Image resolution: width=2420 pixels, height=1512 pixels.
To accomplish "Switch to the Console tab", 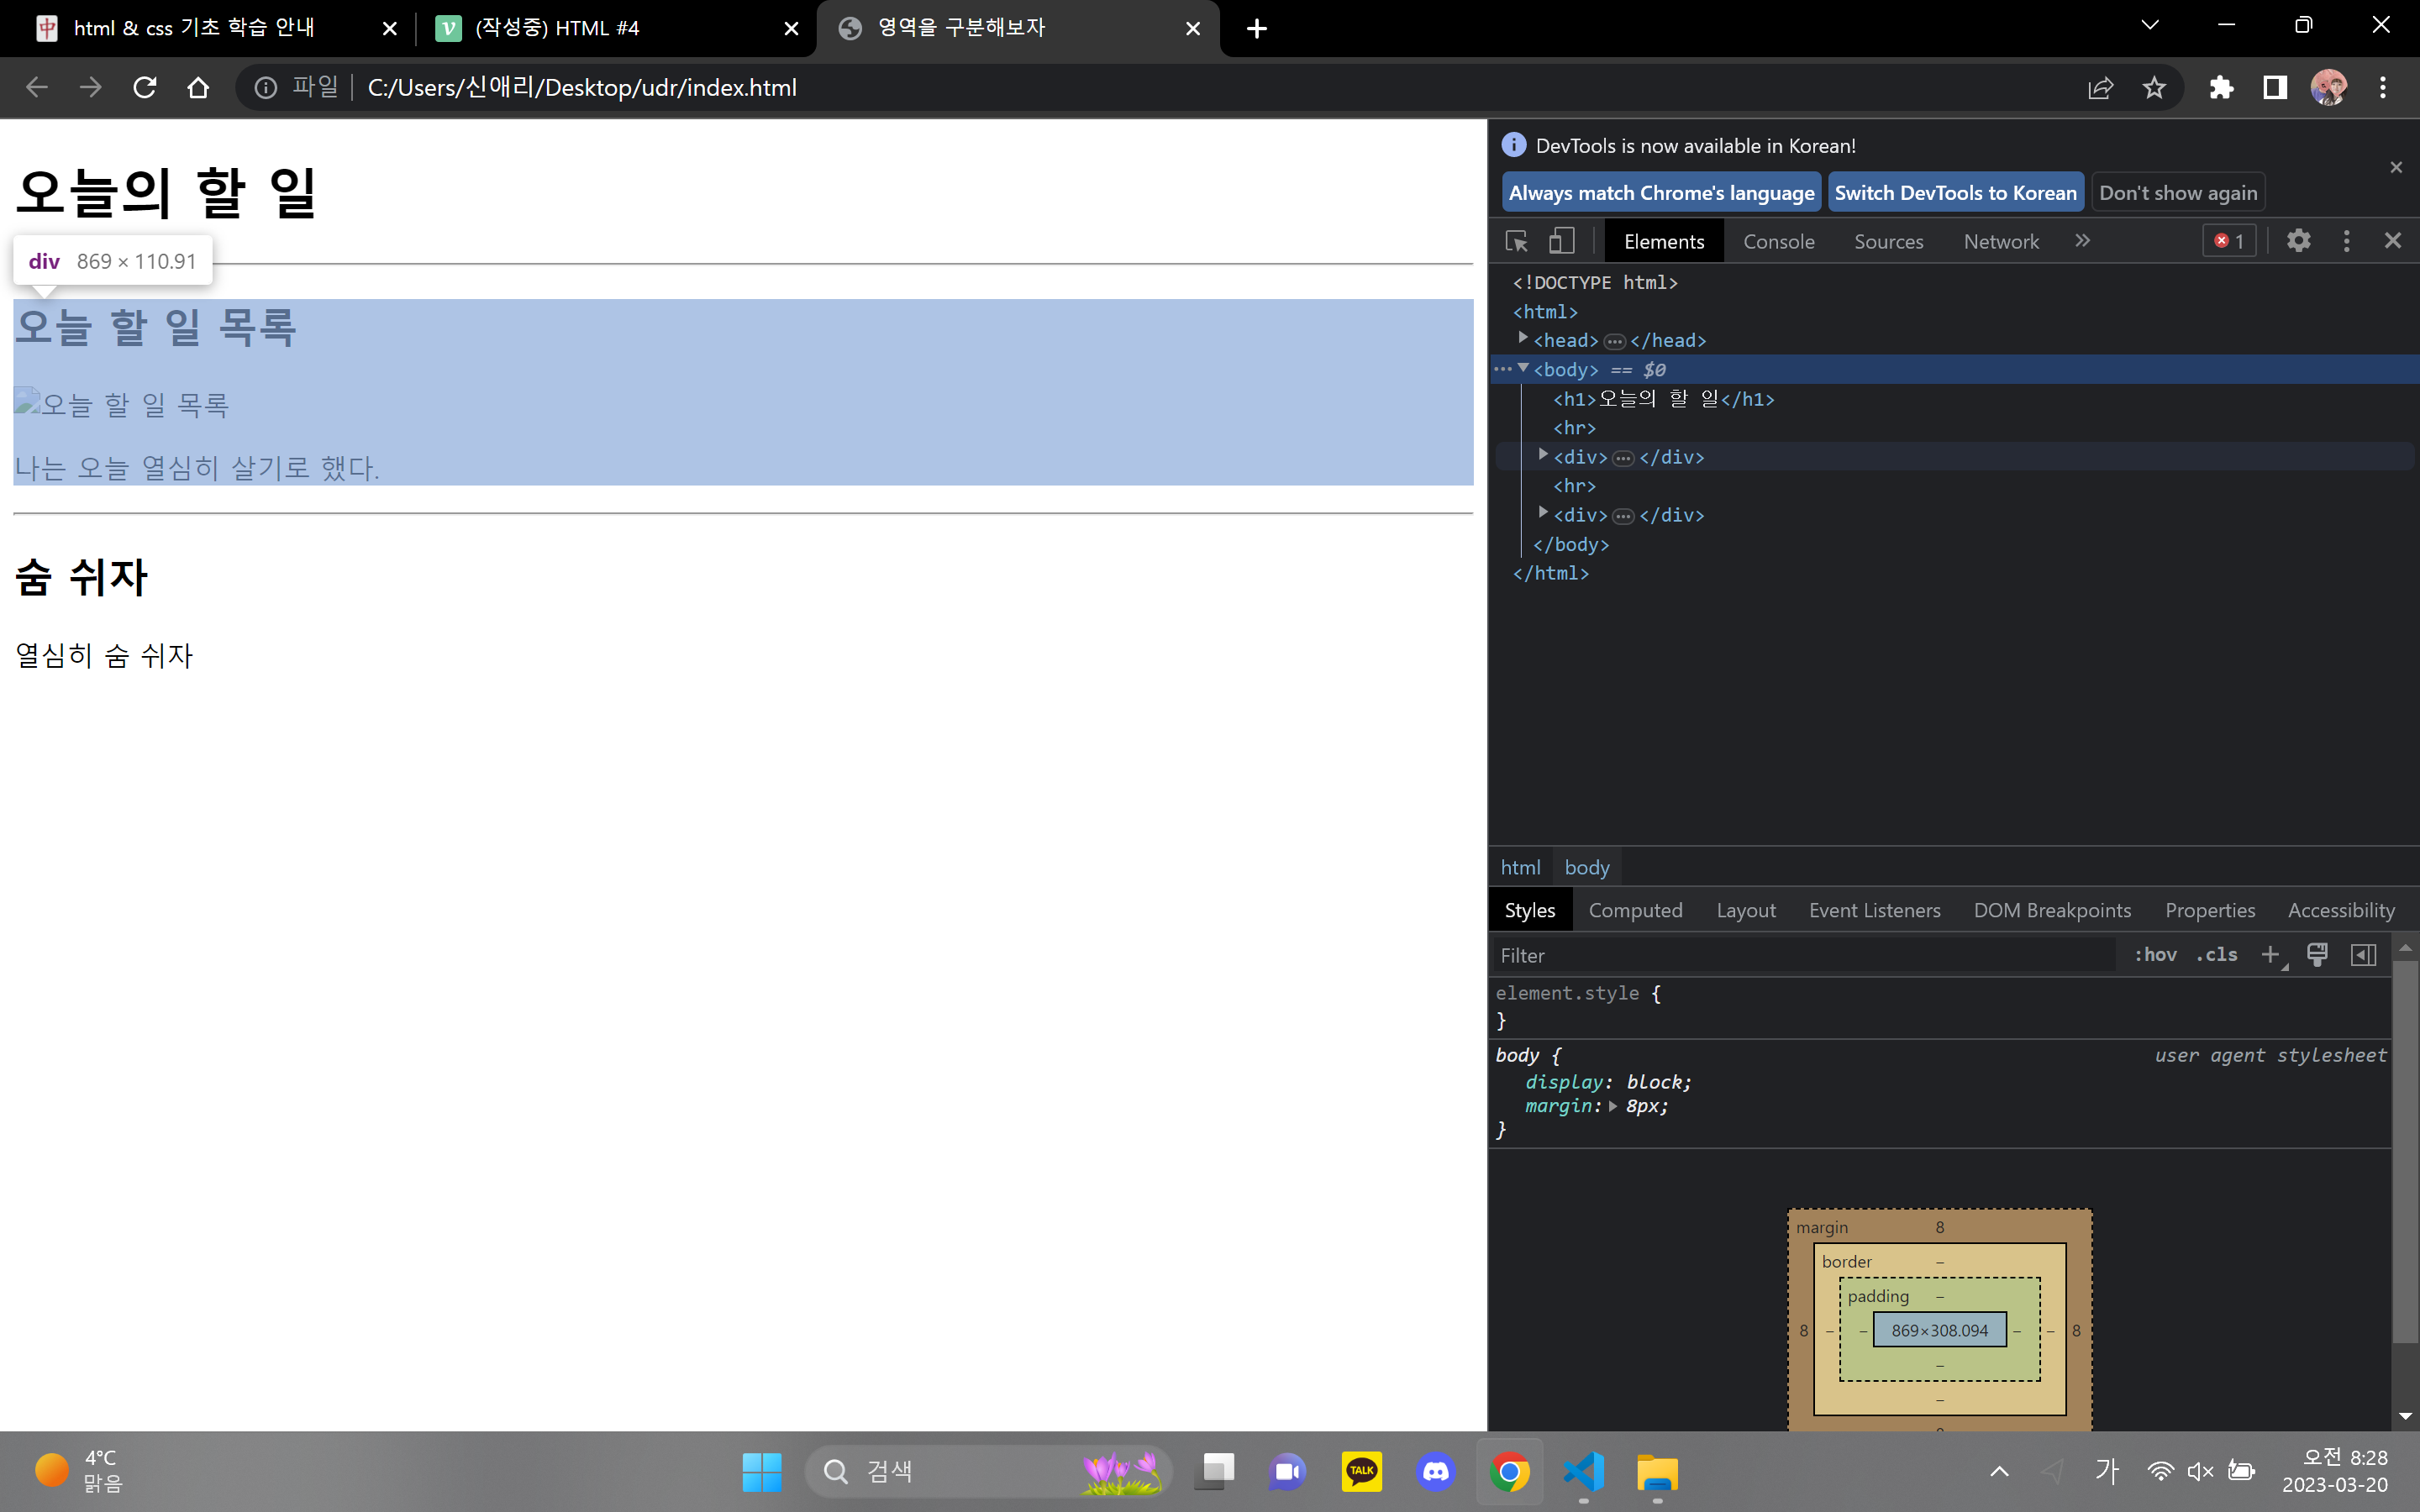I will click(1778, 241).
